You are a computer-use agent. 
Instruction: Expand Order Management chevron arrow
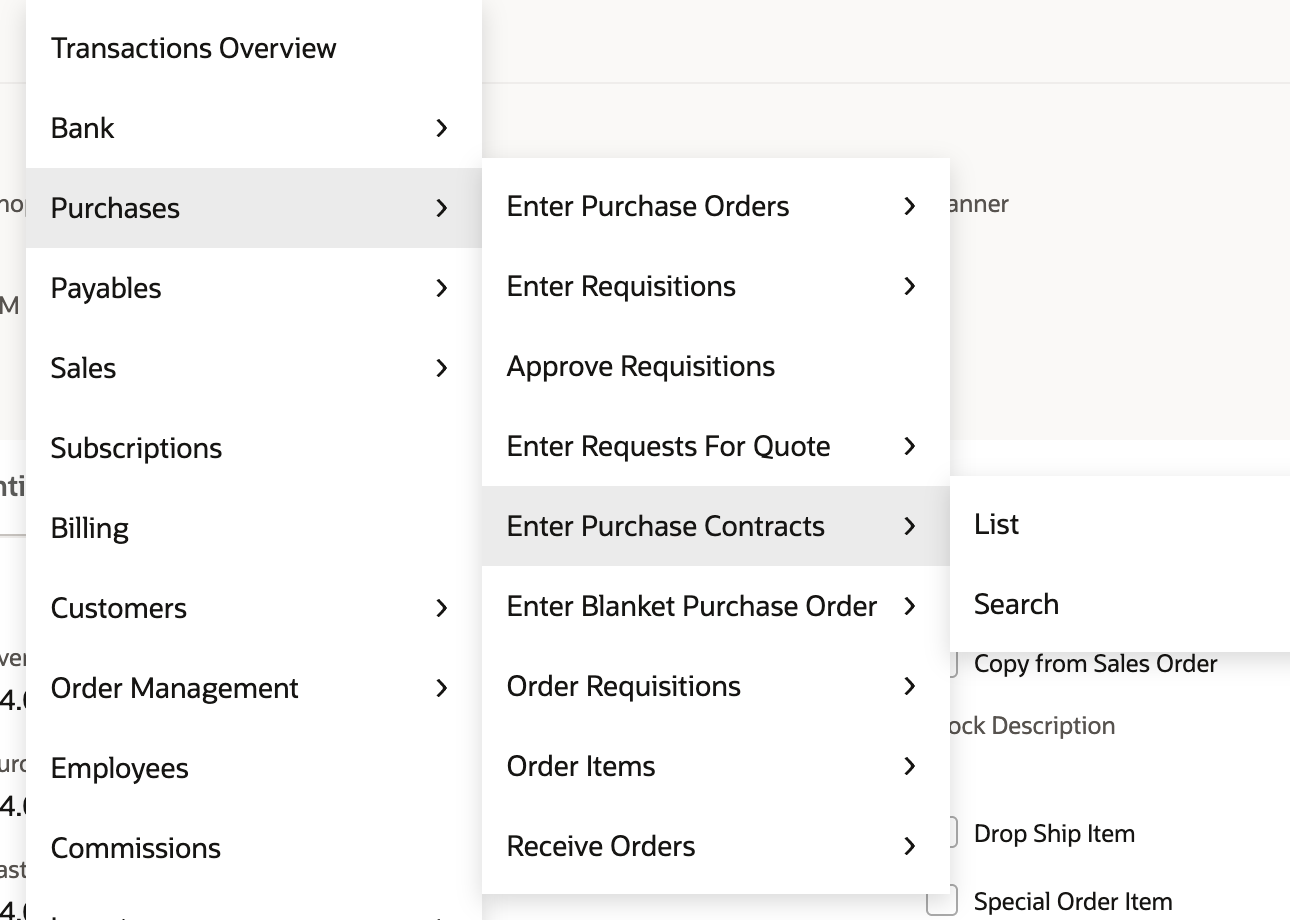(x=442, y=688)
